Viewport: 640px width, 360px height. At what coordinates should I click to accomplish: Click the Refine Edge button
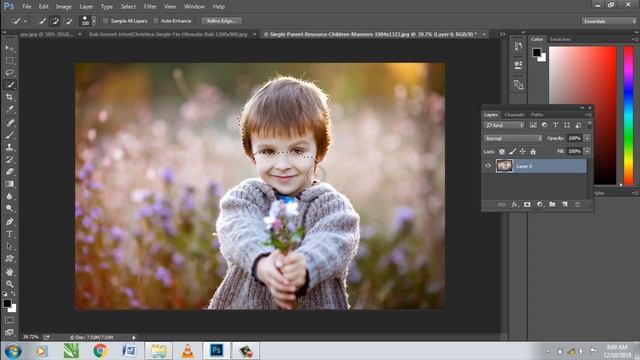click(222, 21)
